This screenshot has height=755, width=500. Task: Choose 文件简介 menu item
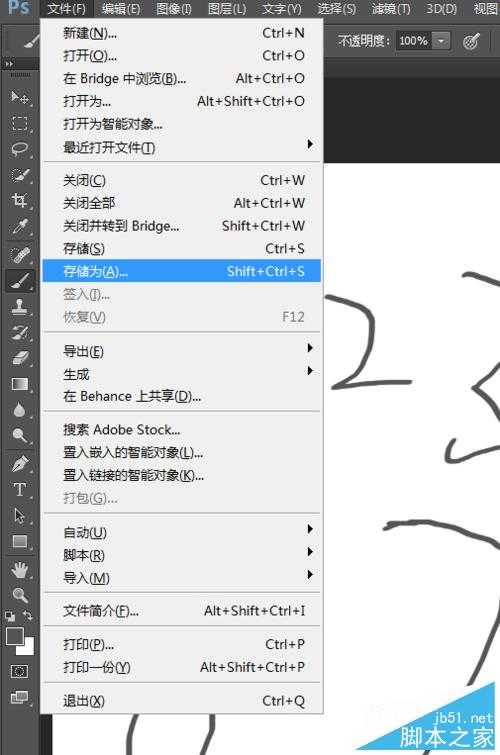pyautogui.click(x=182, y=611)
